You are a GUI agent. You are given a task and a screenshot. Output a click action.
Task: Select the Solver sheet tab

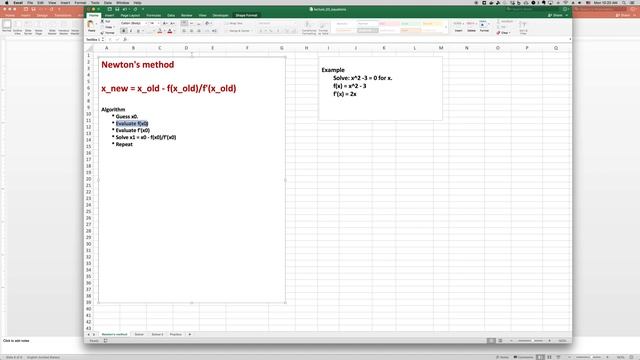139,334
